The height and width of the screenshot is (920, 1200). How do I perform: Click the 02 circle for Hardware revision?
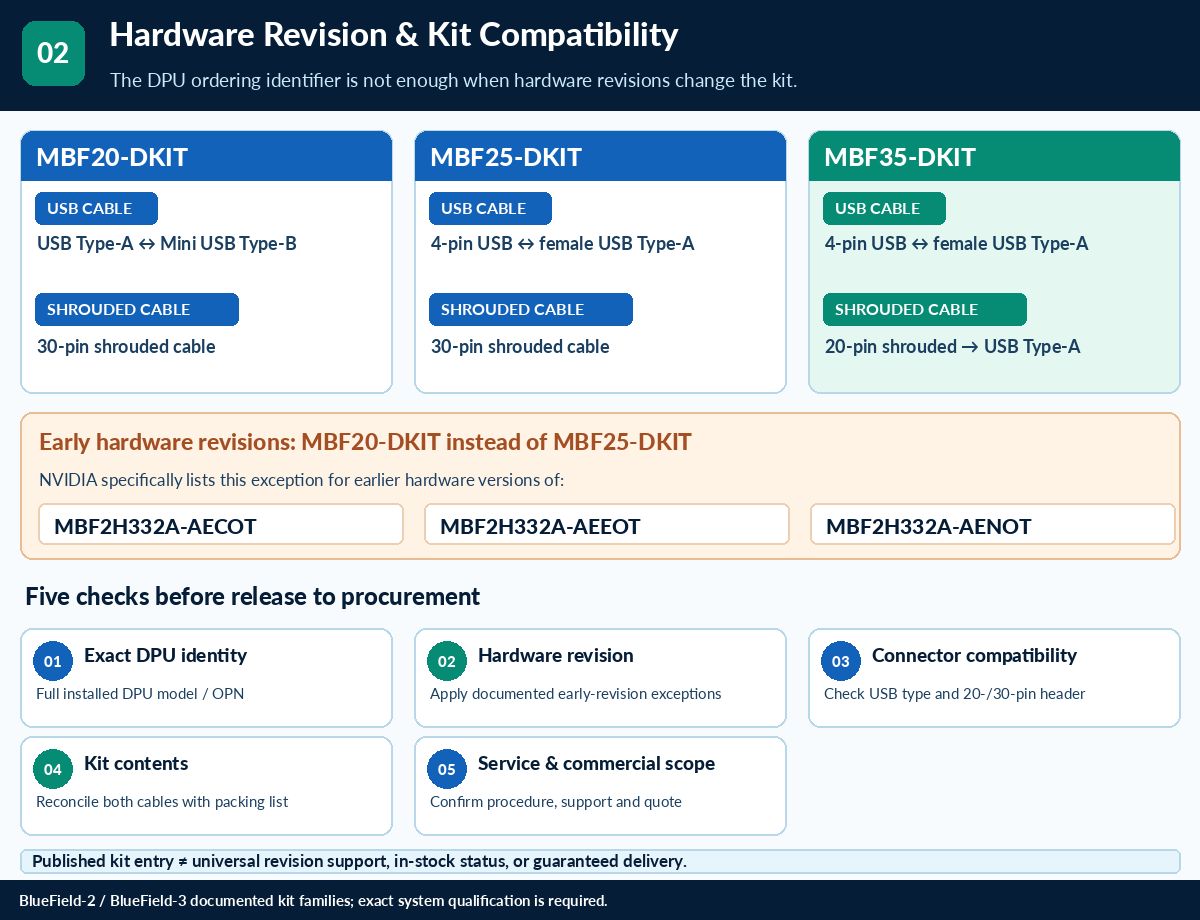[x=447, y=661]
